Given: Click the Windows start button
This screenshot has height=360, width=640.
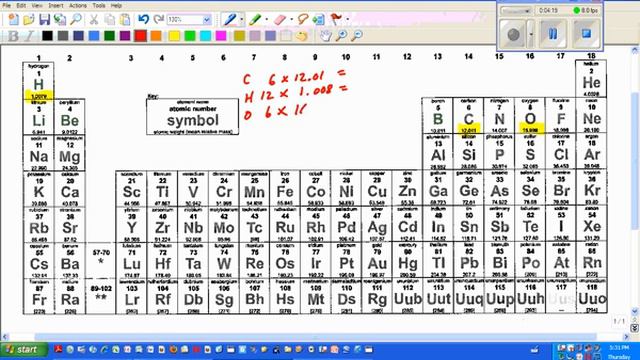Looking at the screenshot, I should (23, 350).
